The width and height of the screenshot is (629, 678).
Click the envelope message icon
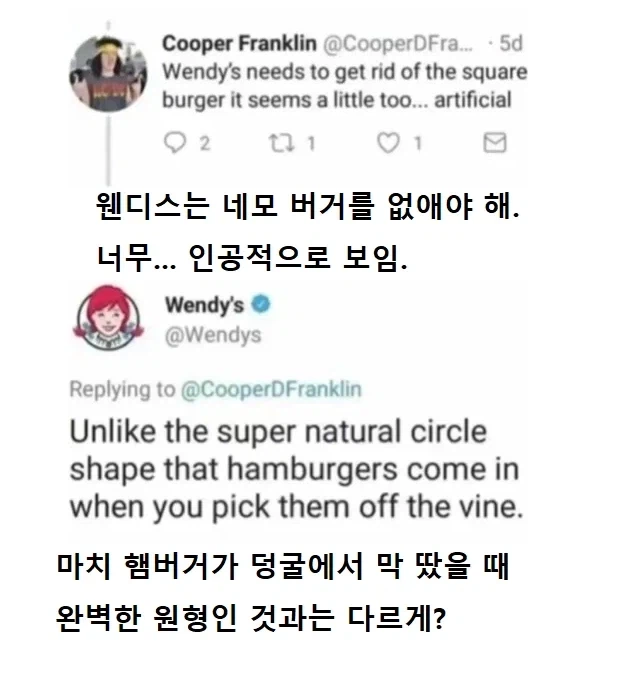[493, 144]
